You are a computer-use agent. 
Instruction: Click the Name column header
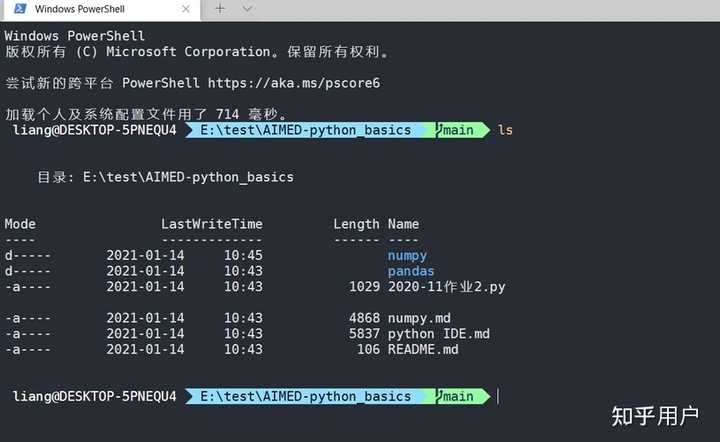pyautogui.click(x=403, y=224)
